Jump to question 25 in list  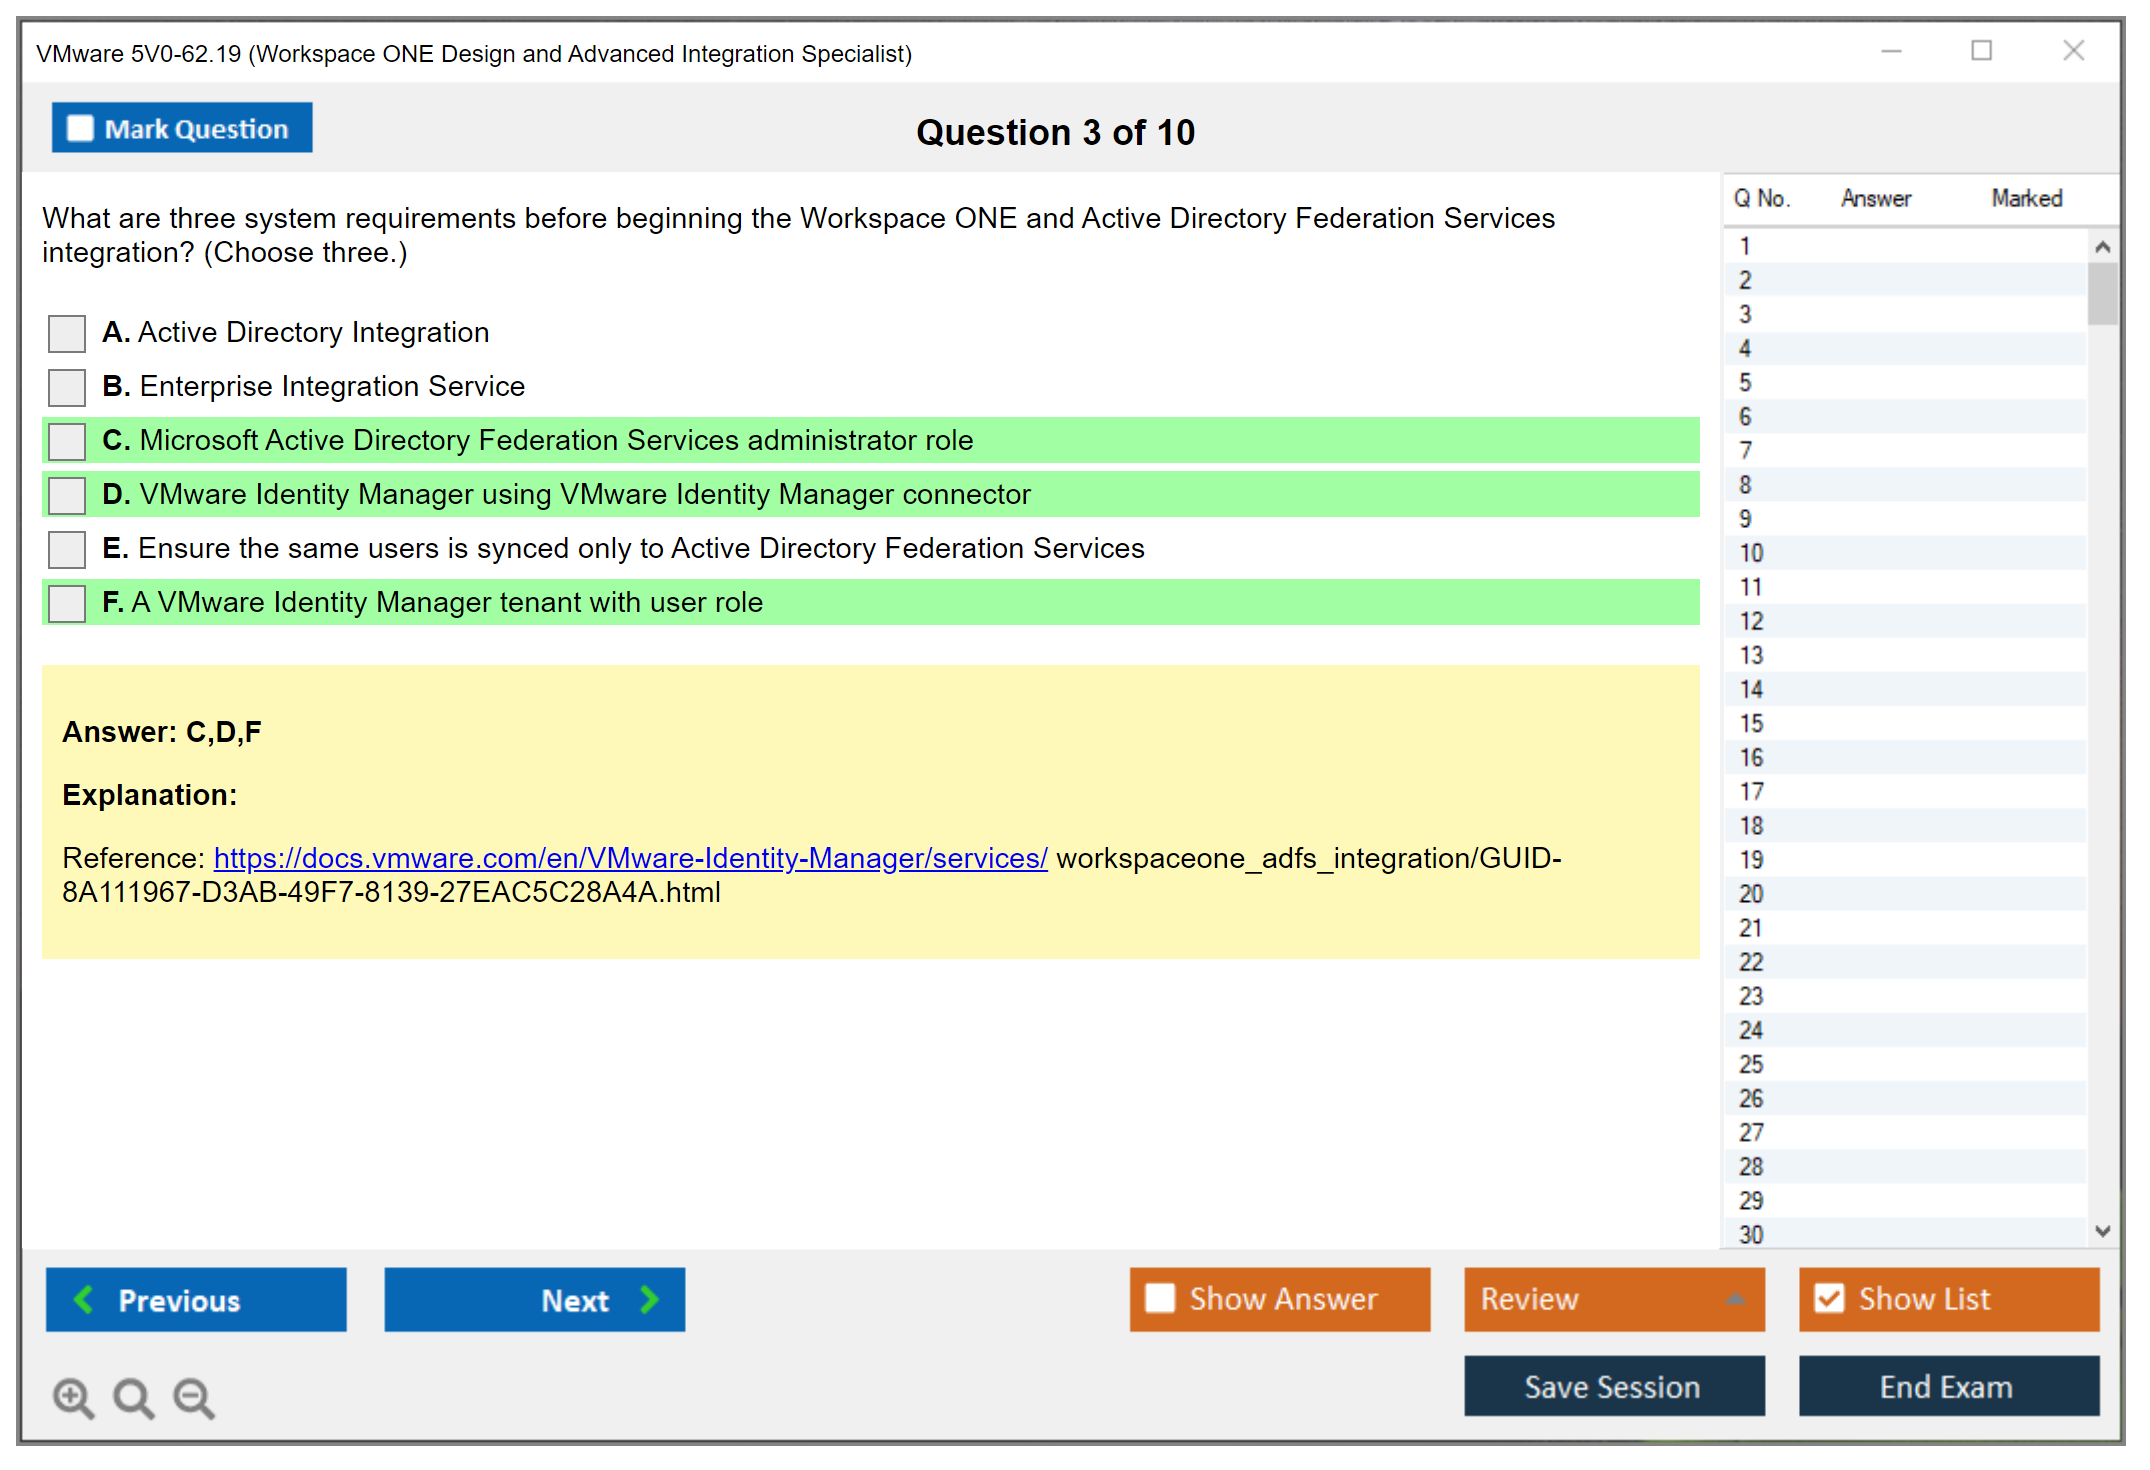point(1751,1064)
